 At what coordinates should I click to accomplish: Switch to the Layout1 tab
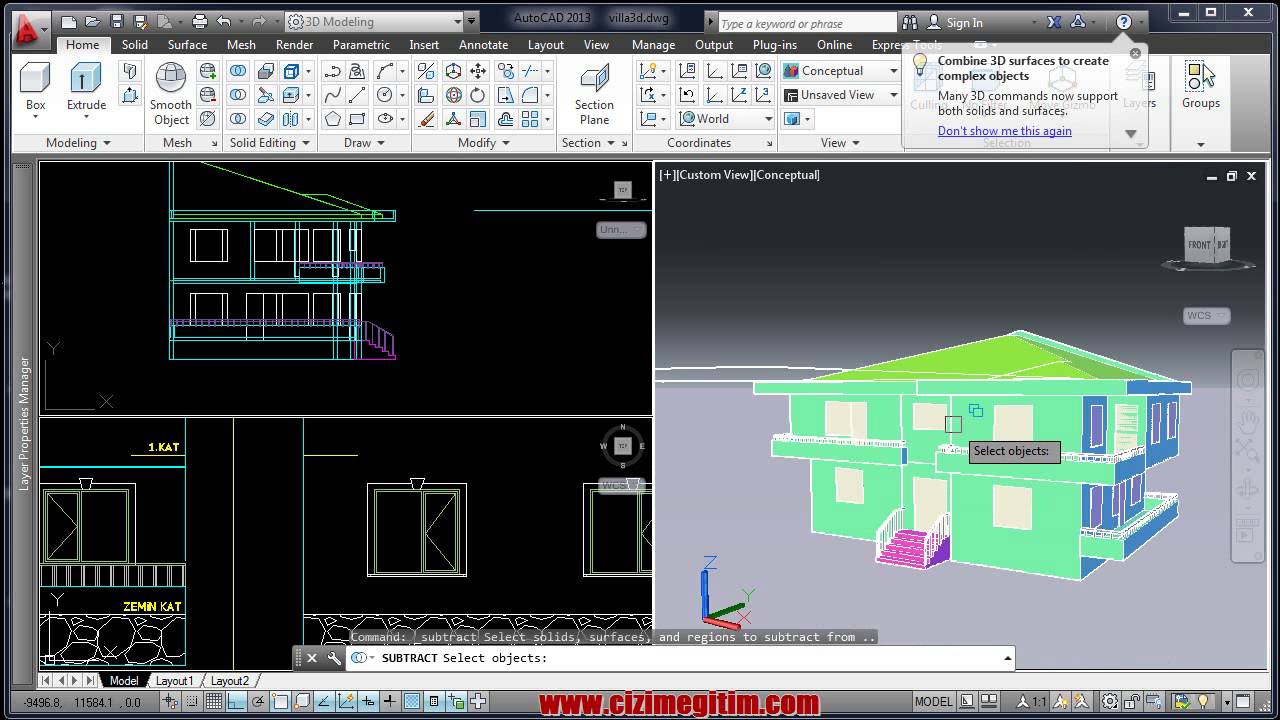[174, 681]
